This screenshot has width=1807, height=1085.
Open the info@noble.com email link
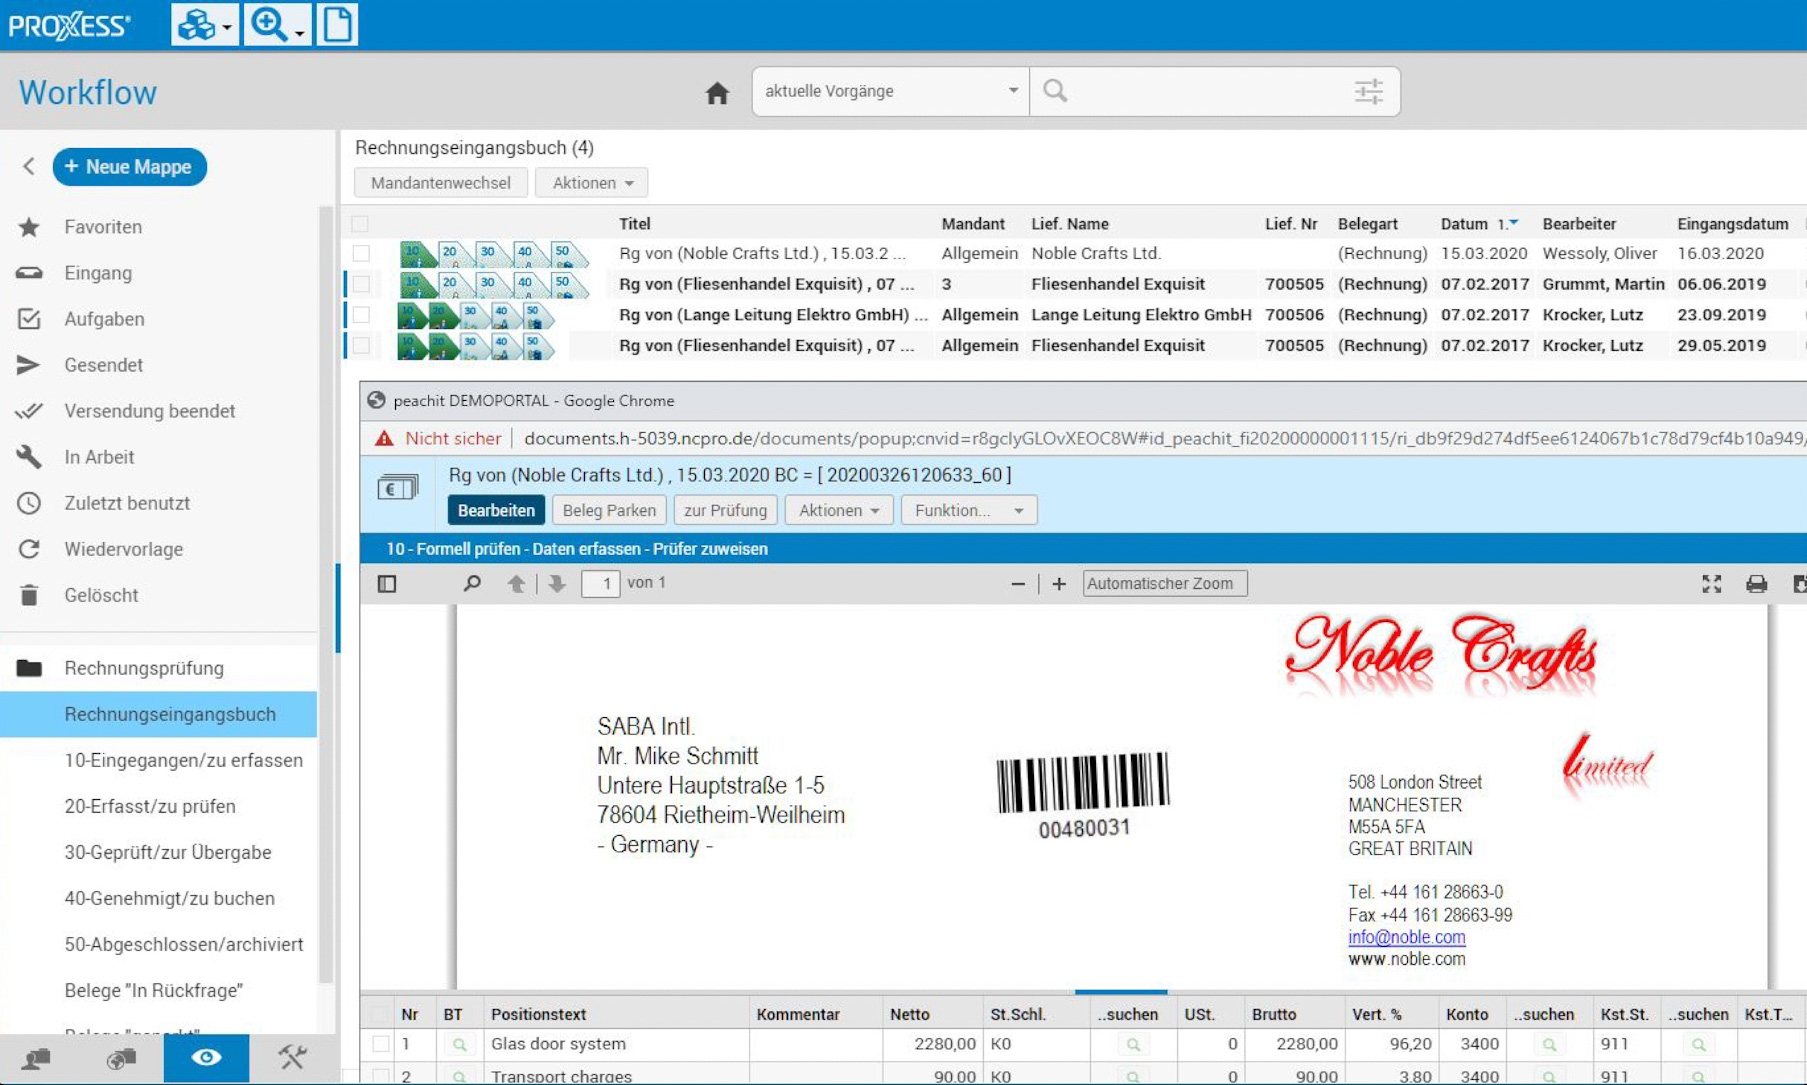pyautogui.click(x=1406, y=937)
